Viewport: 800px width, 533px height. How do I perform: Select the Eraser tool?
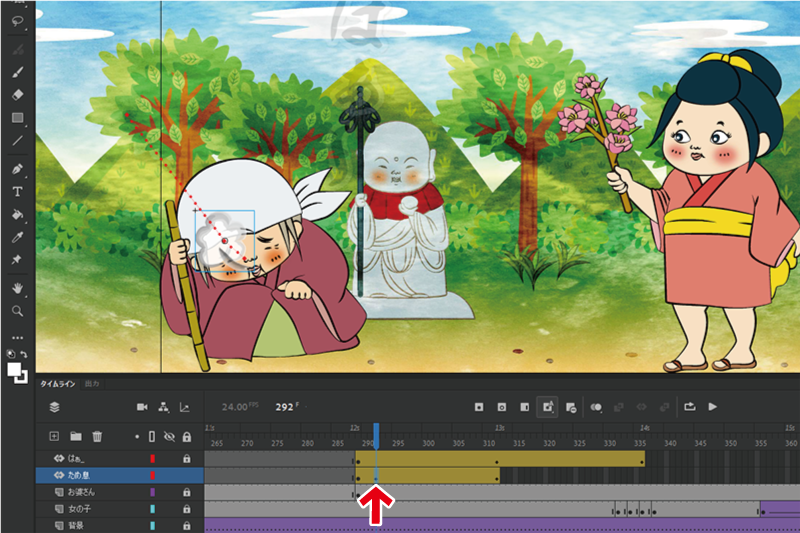[x=17, y=95]
